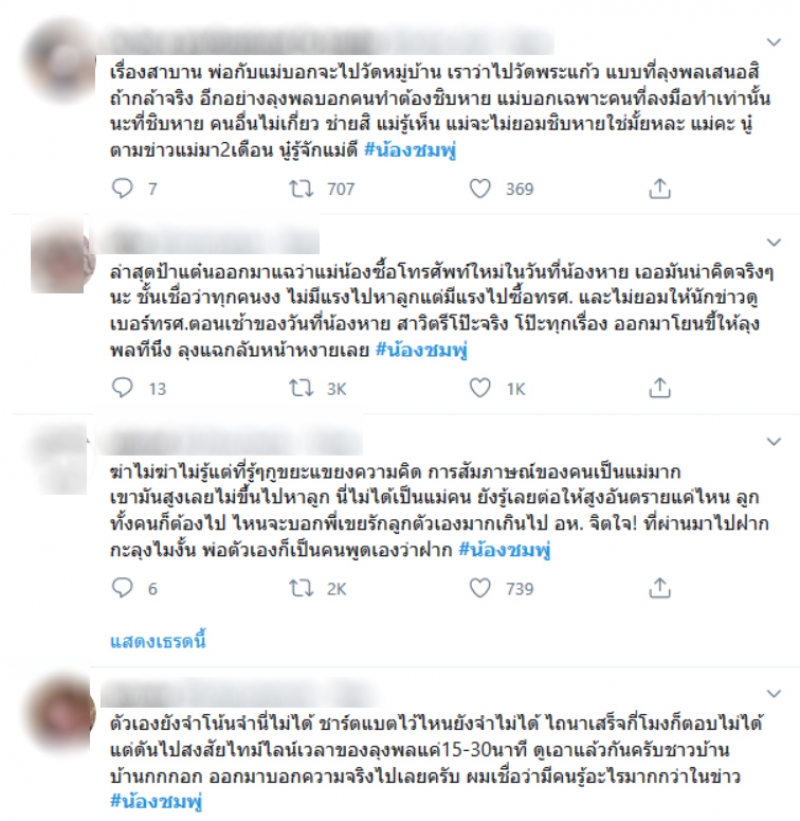Open the แสดงเธรดนี้ thread link
The image size is (800, 821).
(158, 641)
